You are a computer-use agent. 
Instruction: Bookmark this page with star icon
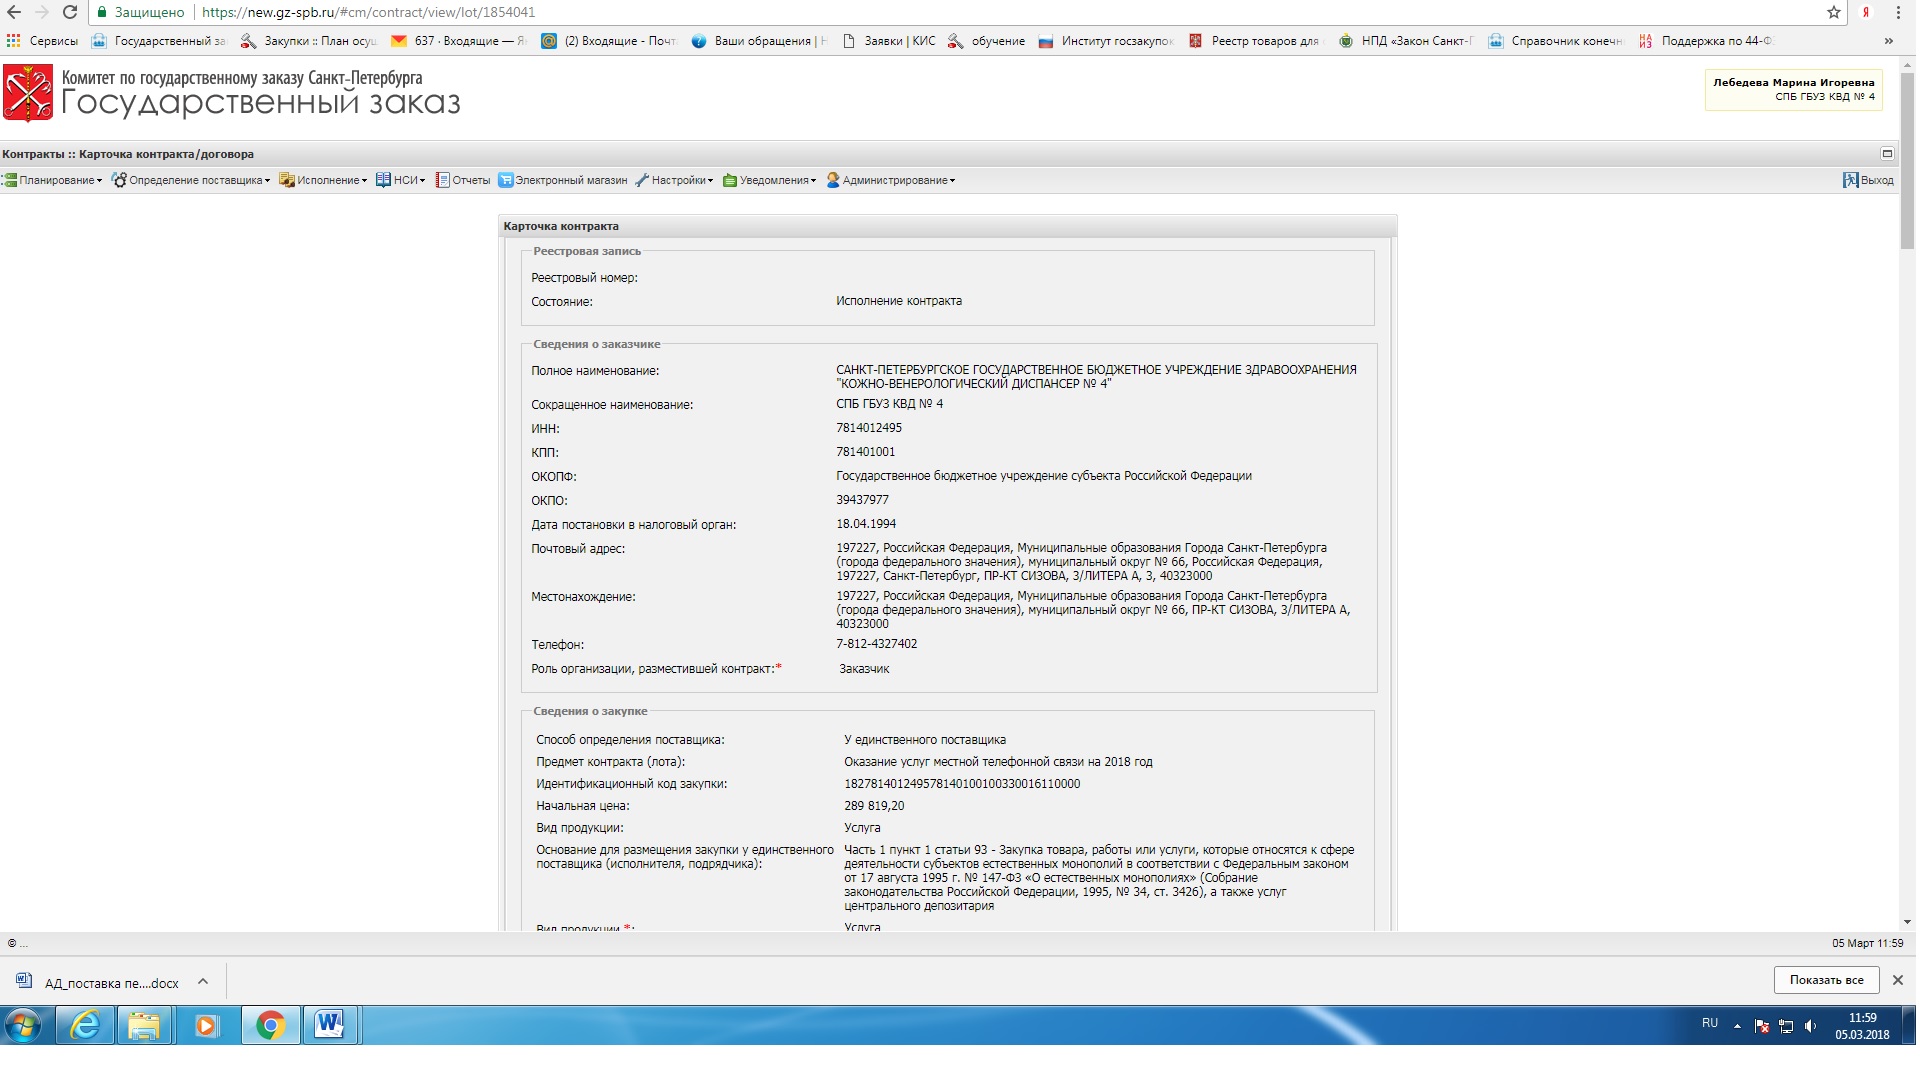point(1834,13)
